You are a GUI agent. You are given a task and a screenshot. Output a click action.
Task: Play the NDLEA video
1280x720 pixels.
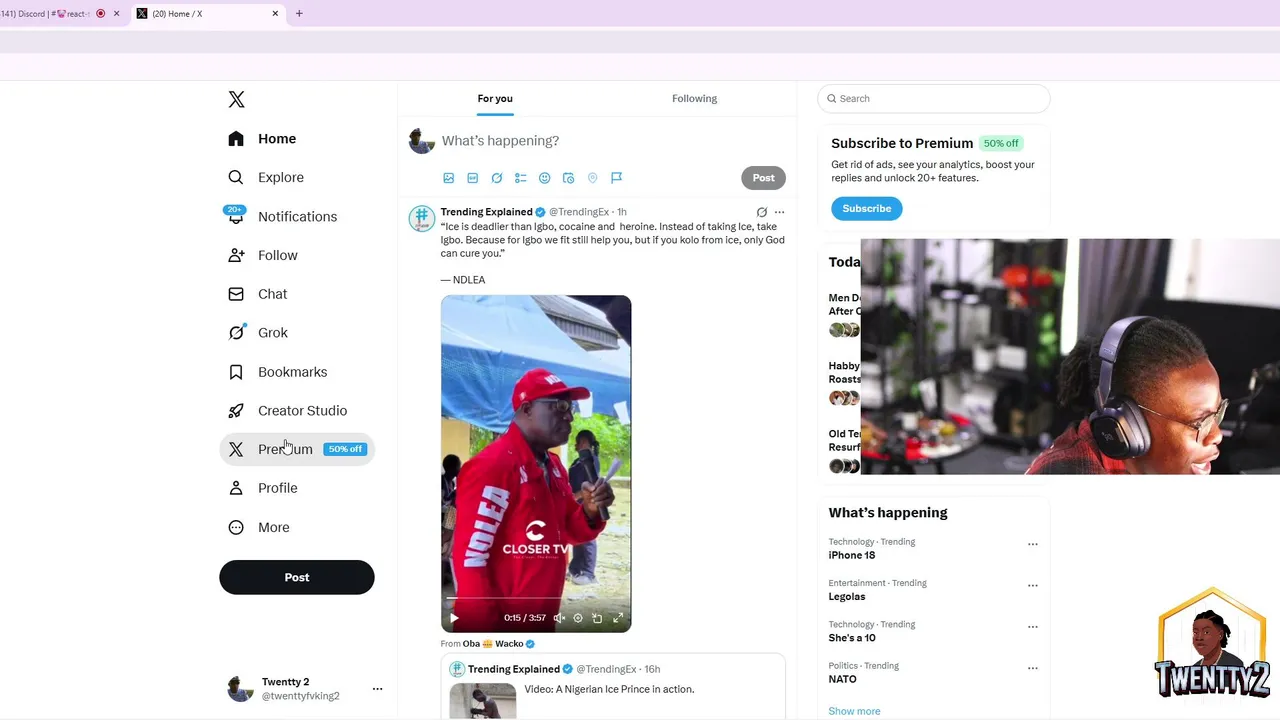[454, 618]
